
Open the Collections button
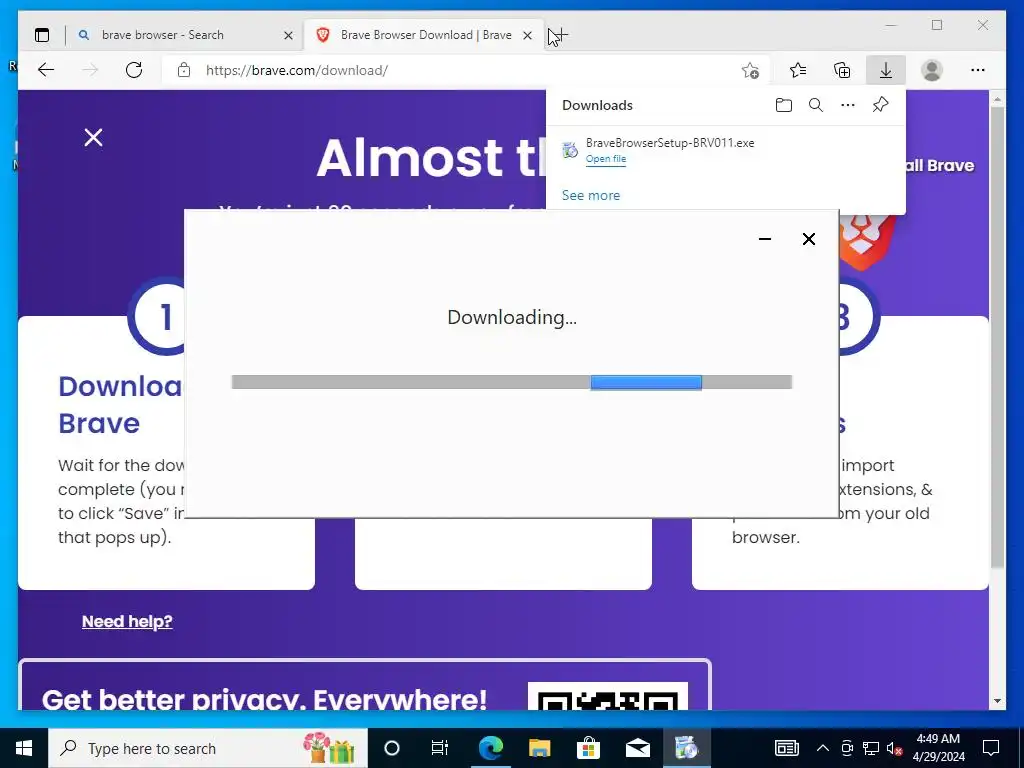(842, 70)
